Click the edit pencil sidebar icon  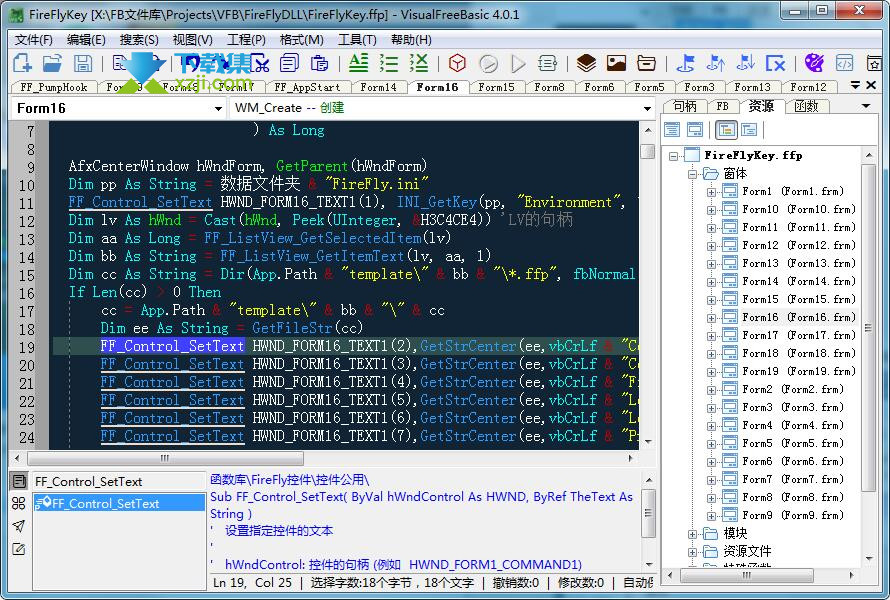[19, 549]
